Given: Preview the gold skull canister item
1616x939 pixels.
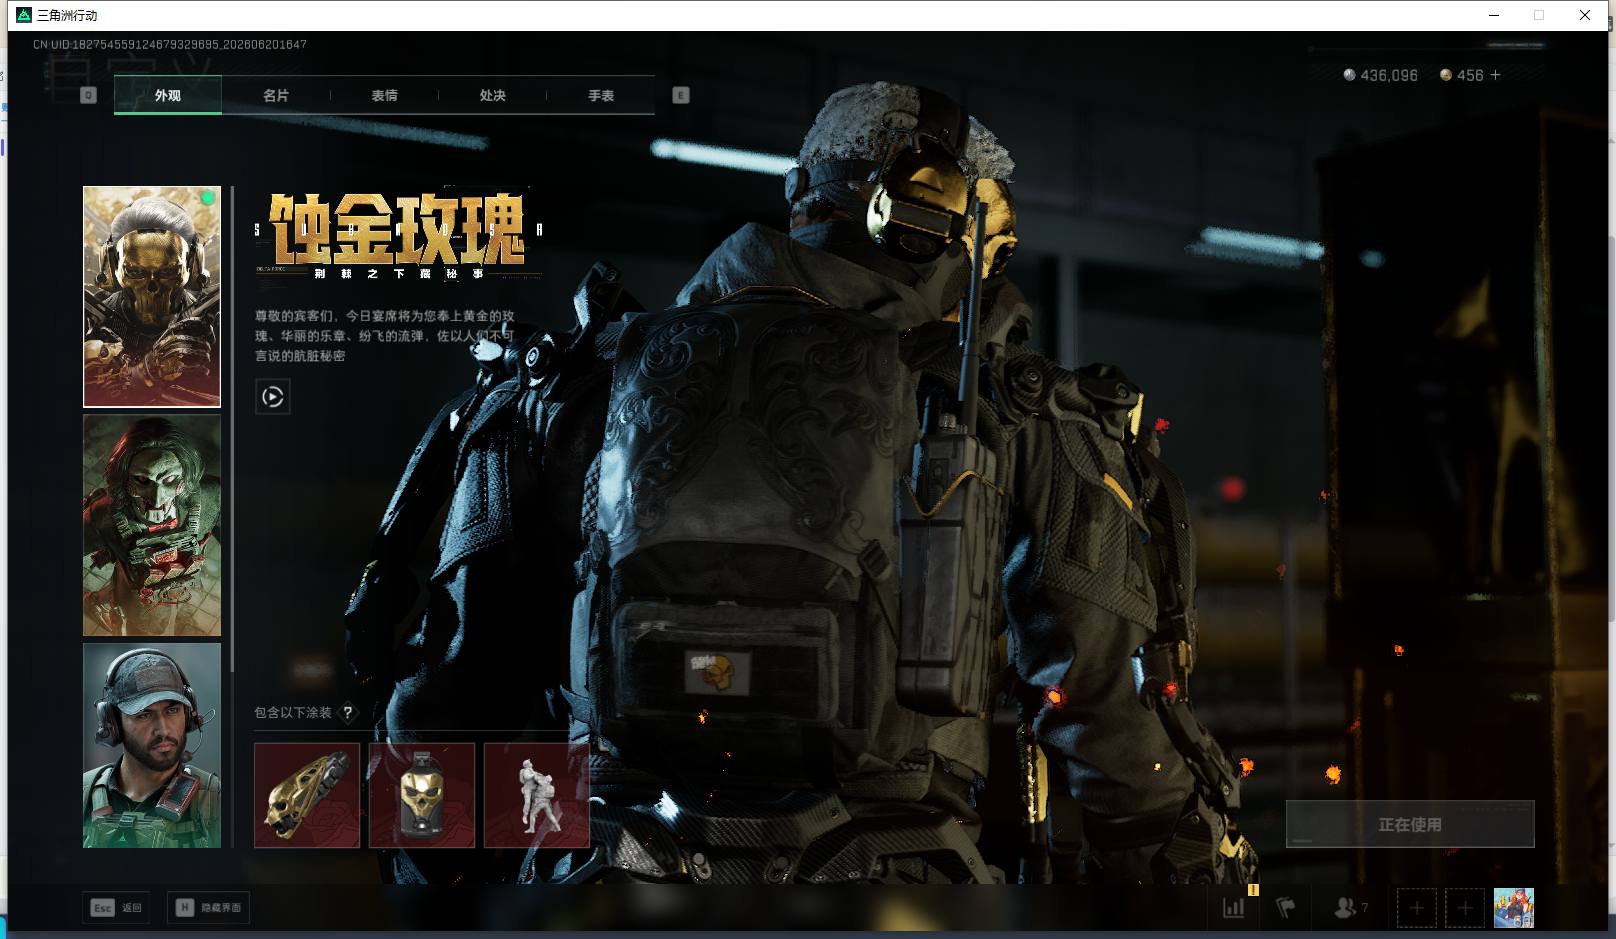Looking at the screenshot, I should click(x=422, y=795).
